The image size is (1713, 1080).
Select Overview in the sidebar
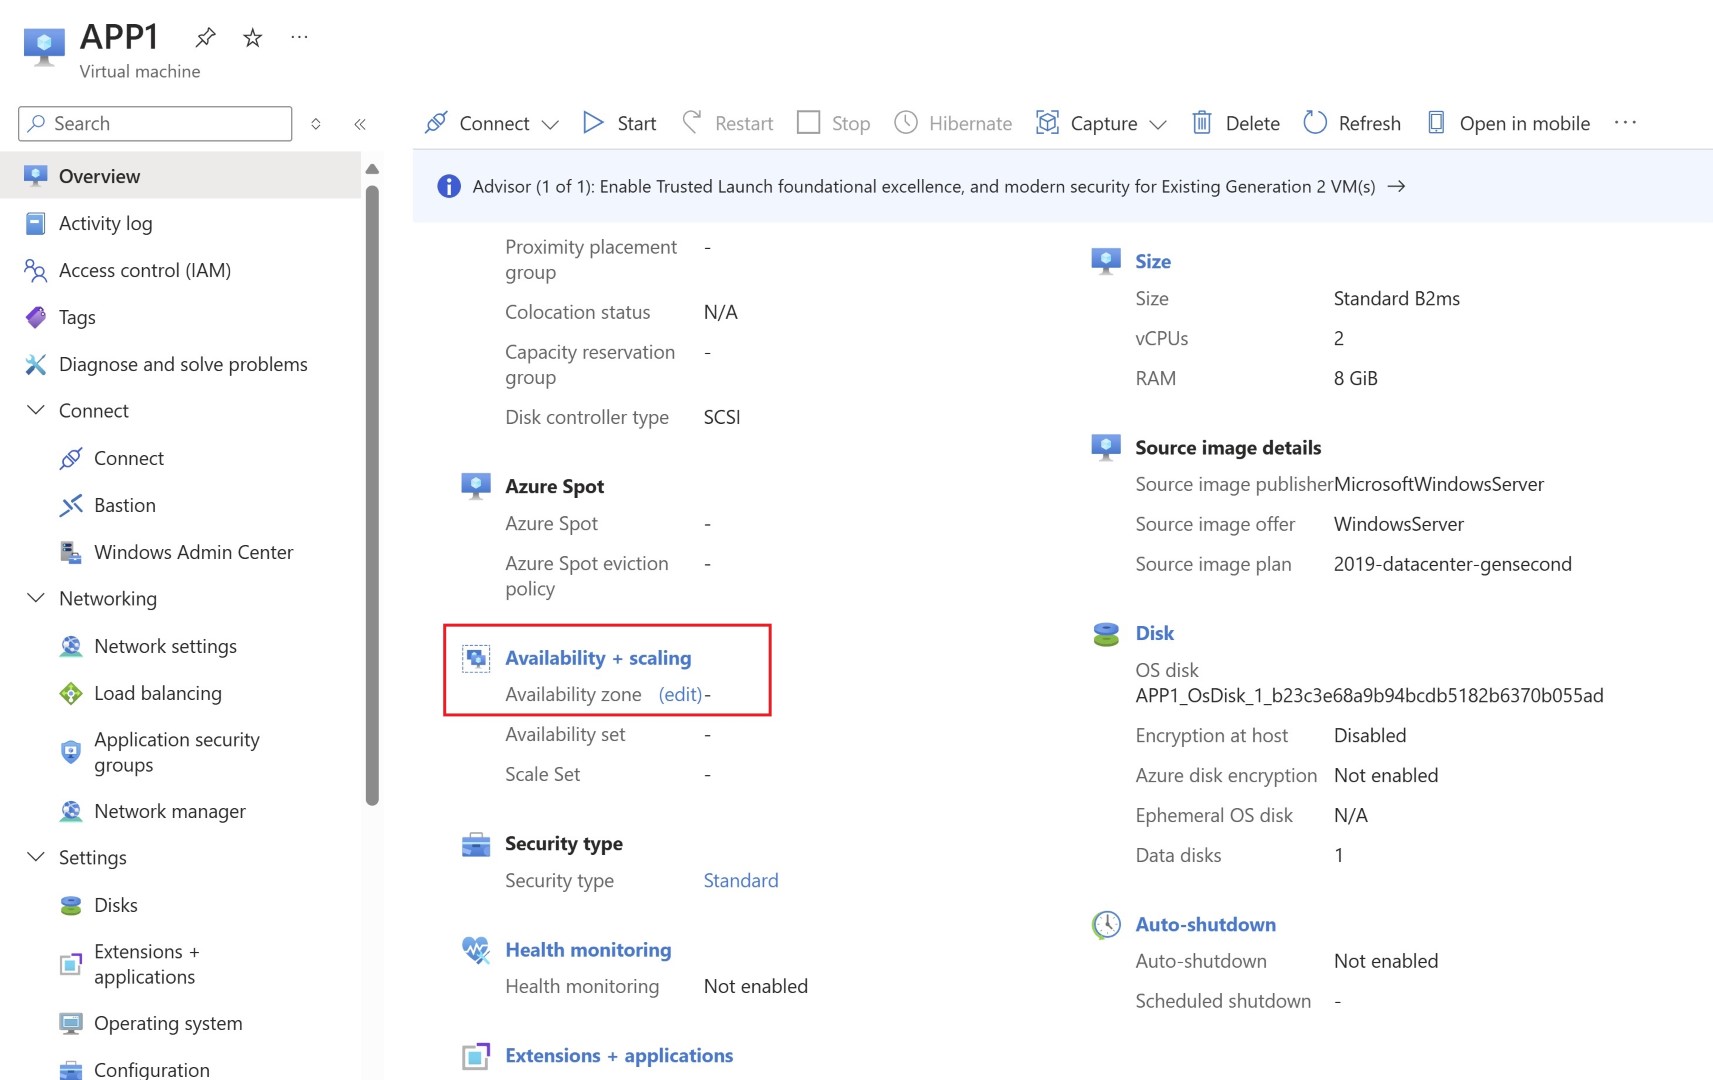[x=180, y=176]
